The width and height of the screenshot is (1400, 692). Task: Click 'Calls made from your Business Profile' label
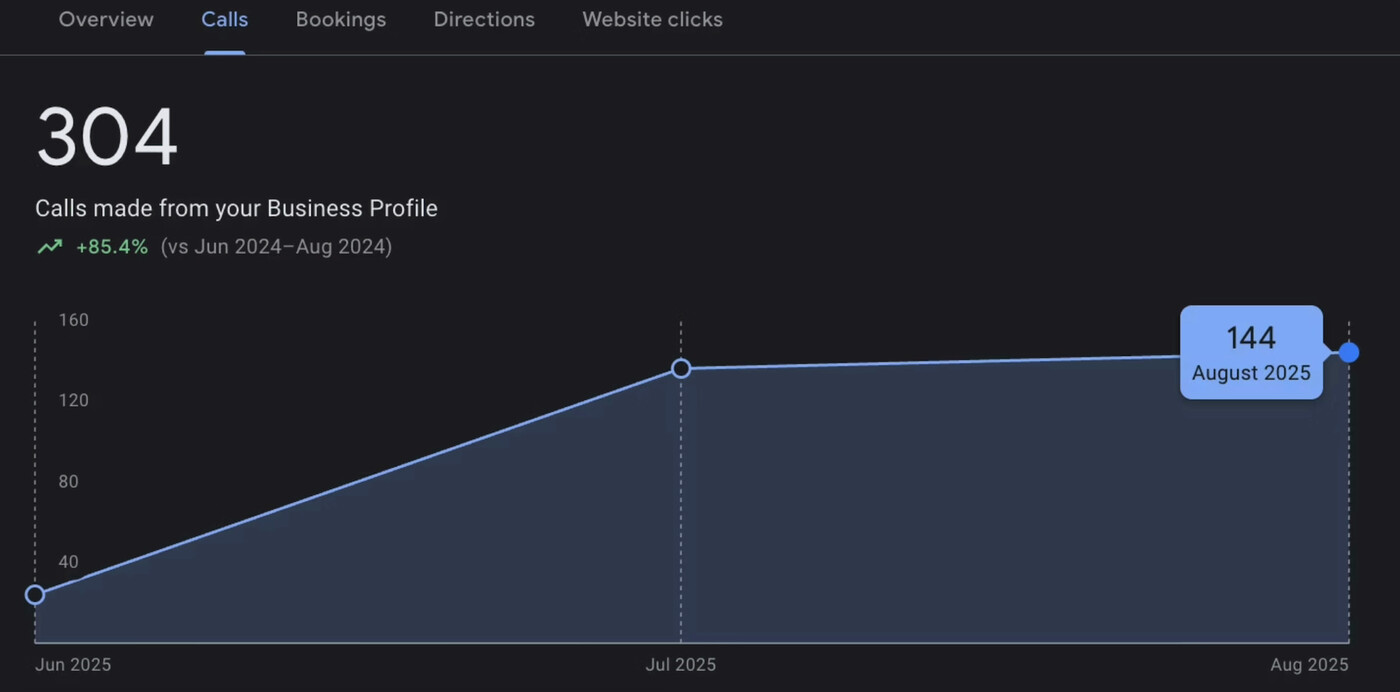coord(236,208)
